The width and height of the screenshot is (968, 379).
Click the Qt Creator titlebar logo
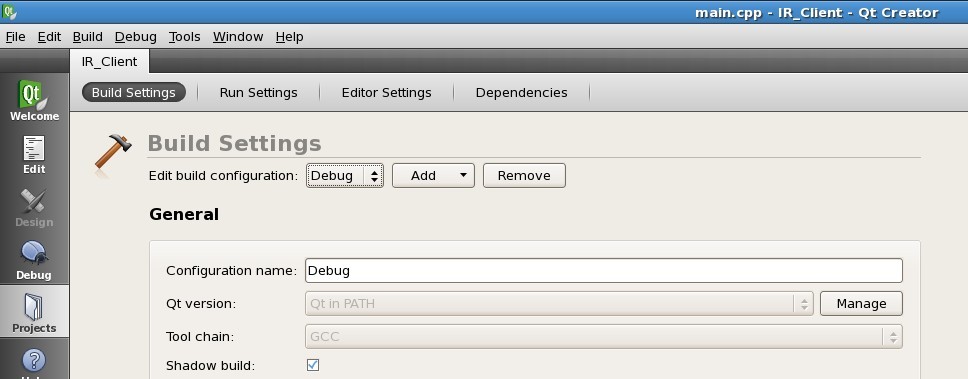pyautogui.click(x=9, y=12)
